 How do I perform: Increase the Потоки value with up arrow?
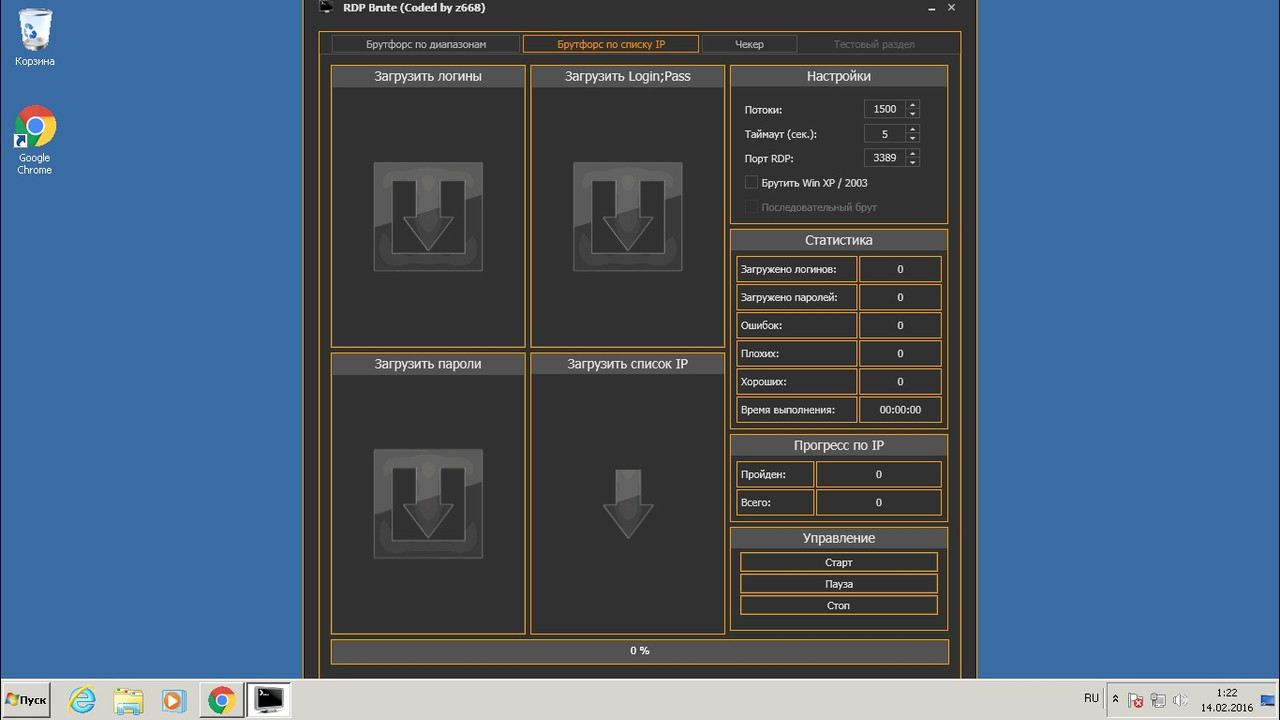(x=912, y=105)
